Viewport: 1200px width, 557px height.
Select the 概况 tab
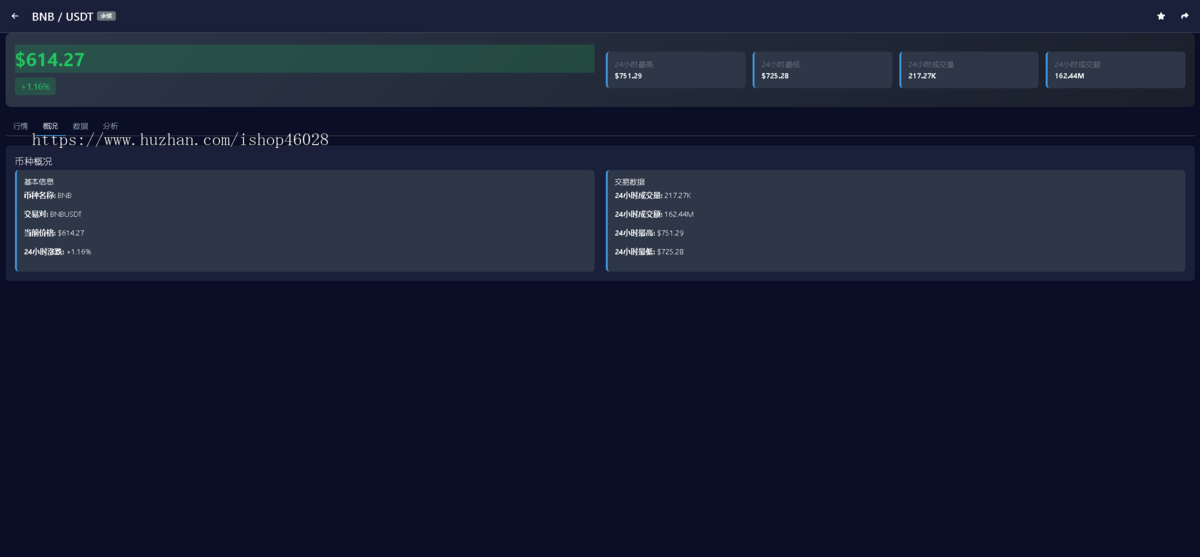click(x=50, y=126)
